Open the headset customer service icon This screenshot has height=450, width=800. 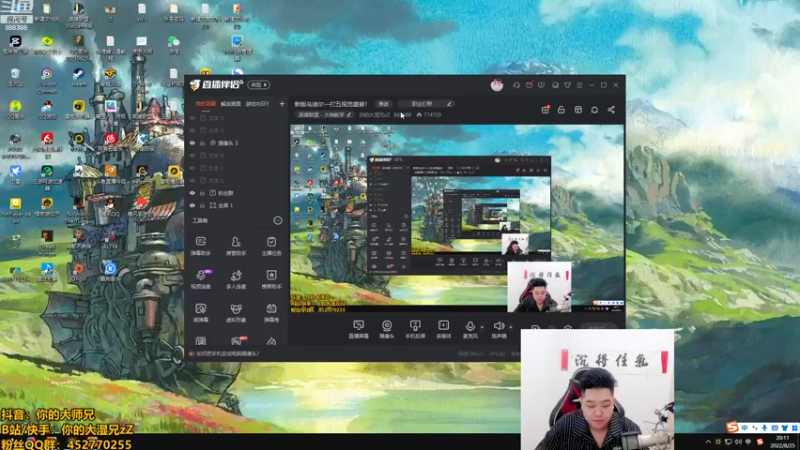coord(516,85)
